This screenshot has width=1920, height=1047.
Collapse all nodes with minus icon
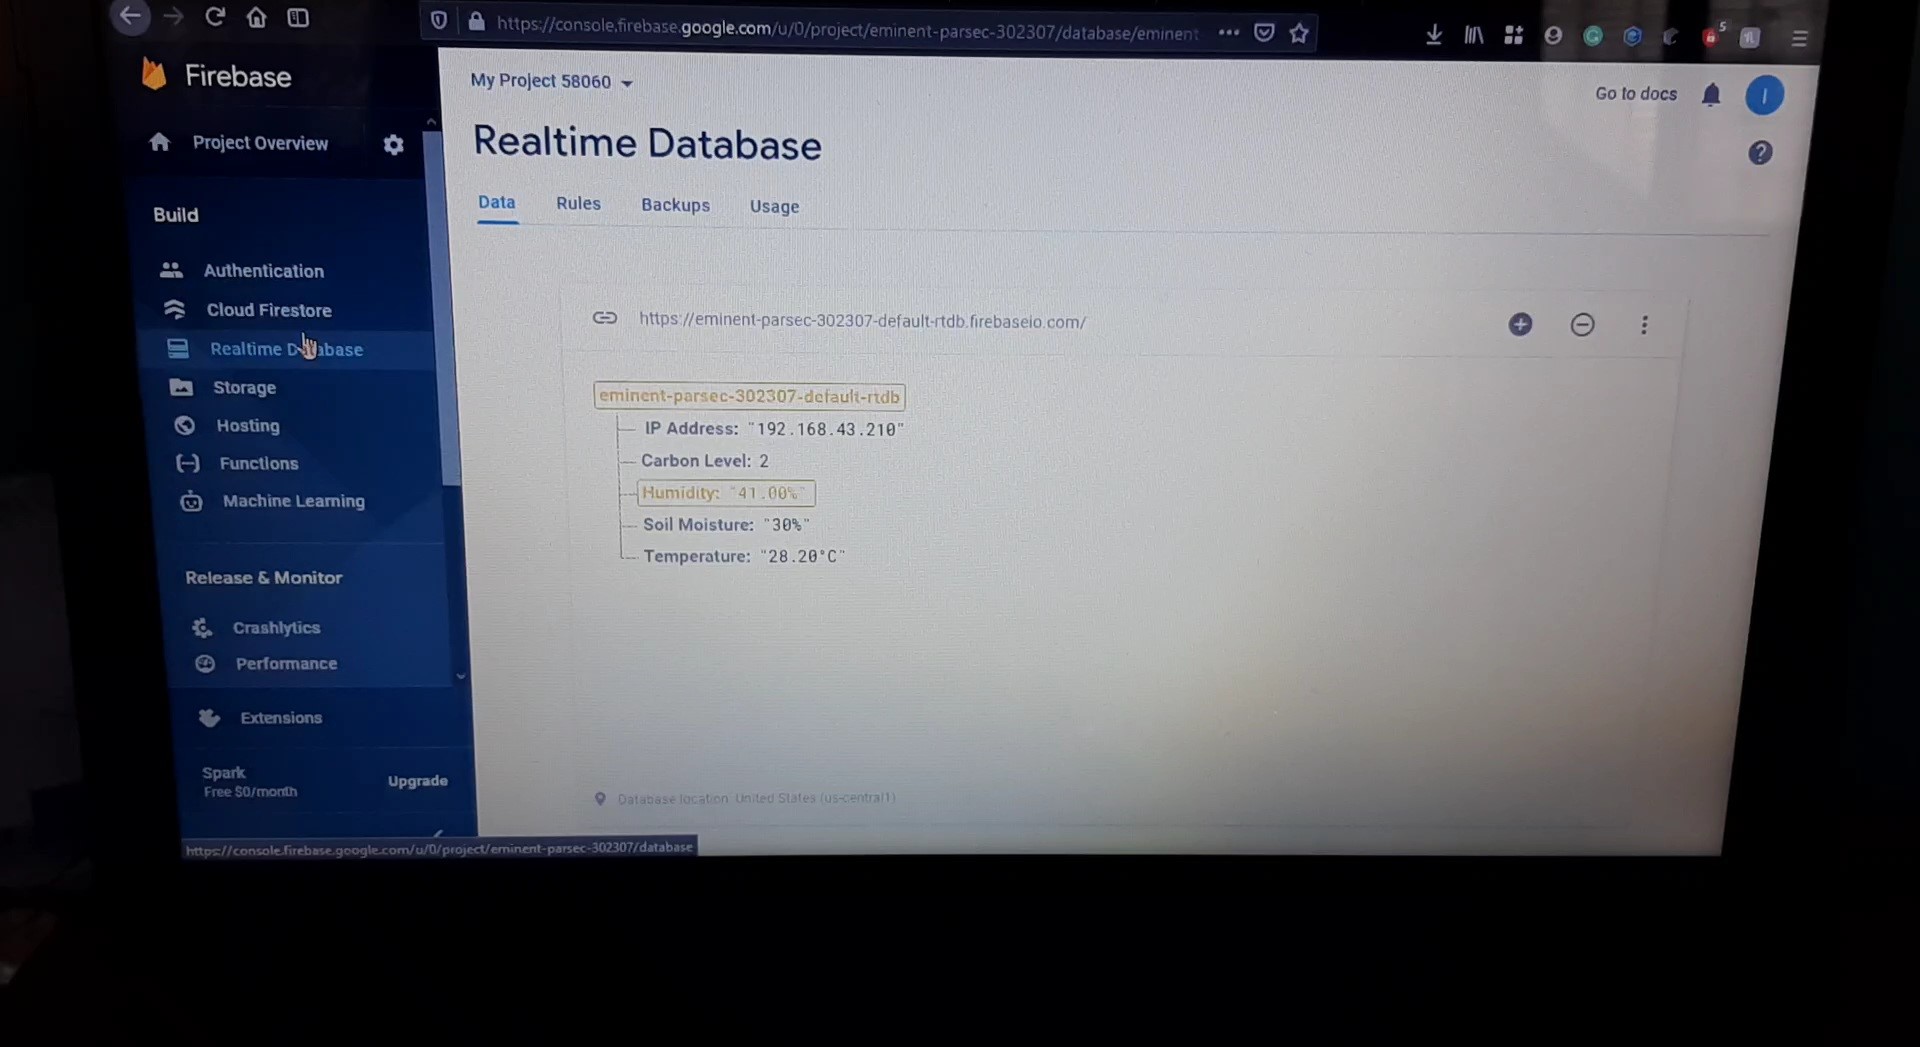(x=1582, y=324)
